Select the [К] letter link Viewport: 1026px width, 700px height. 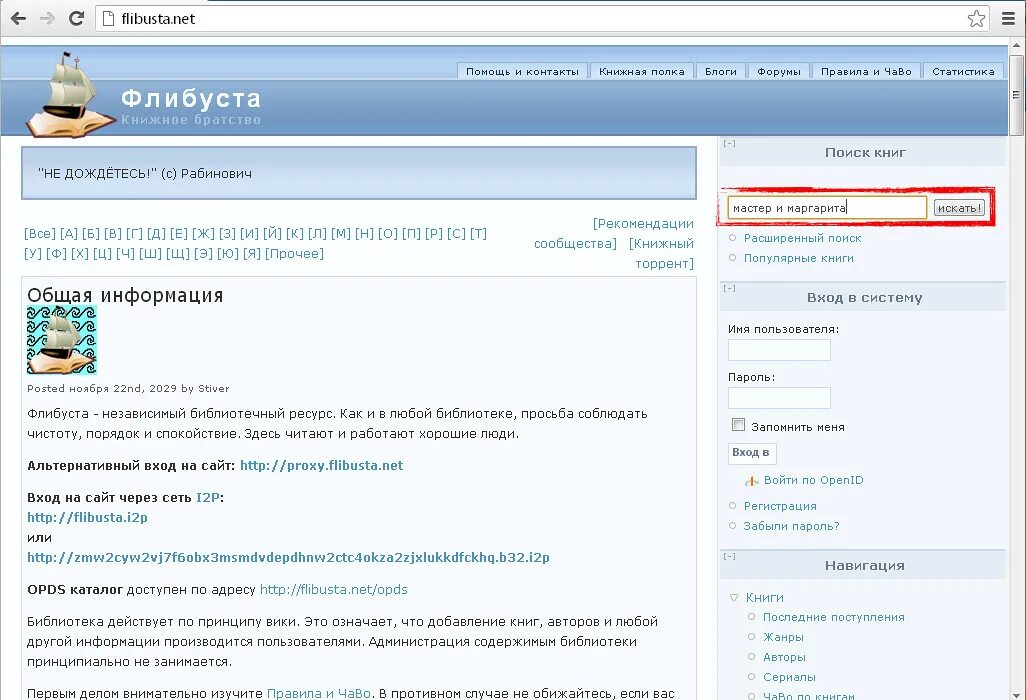[295, 234]
